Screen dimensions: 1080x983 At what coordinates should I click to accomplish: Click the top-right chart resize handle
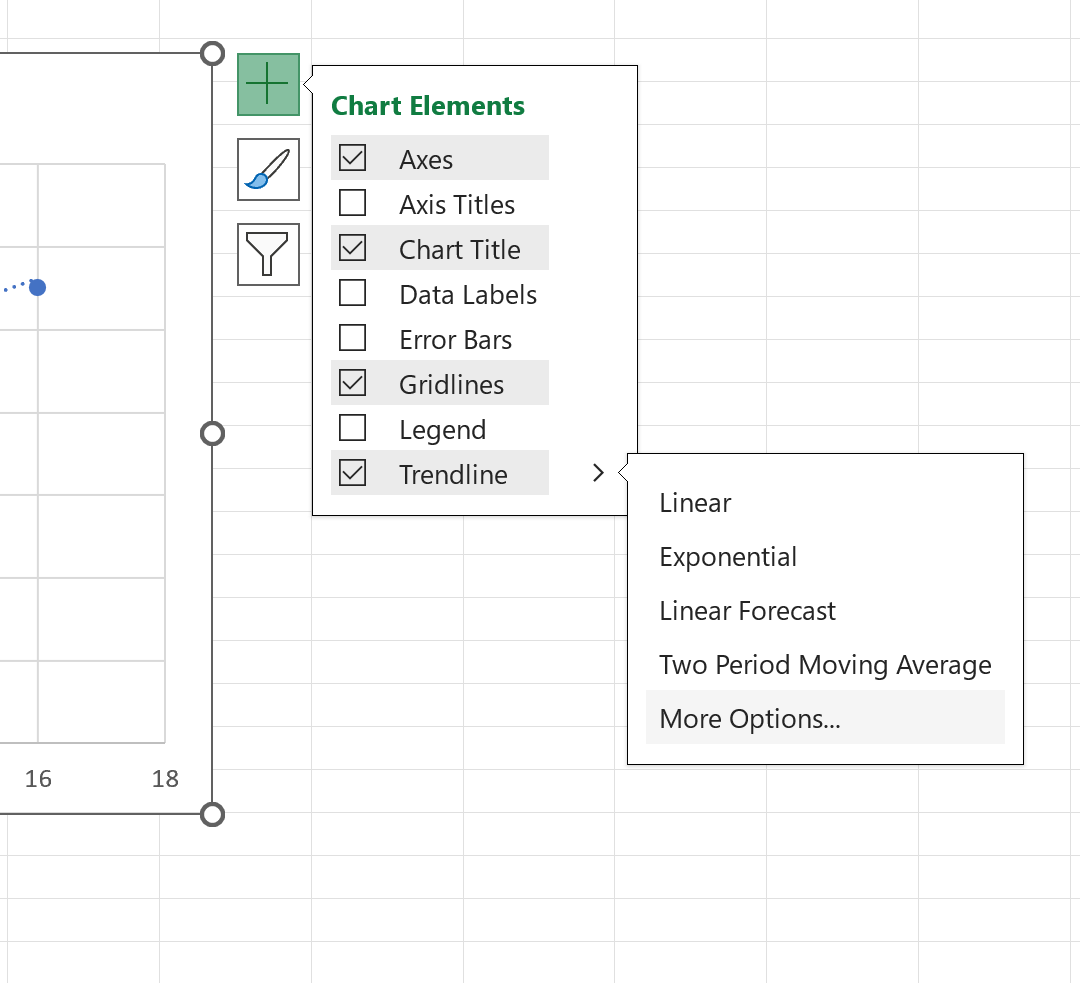pyautogui.click(x=212, y=54)
